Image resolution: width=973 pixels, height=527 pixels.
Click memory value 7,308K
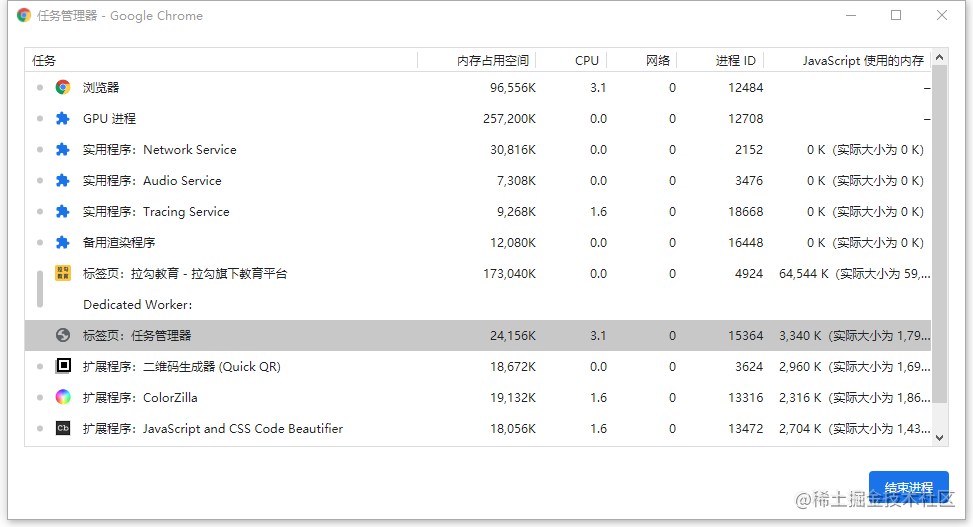[516, 181]
